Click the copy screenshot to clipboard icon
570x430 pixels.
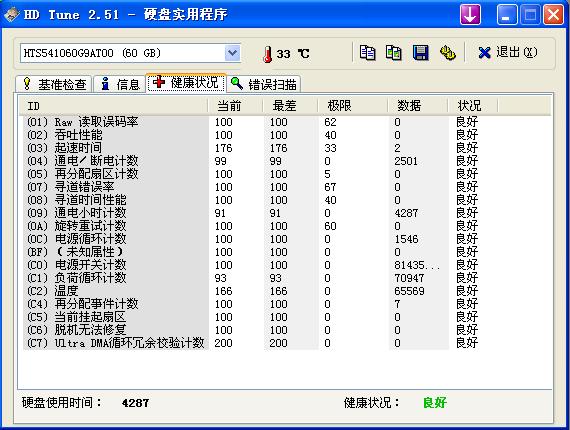click(394, 53)
